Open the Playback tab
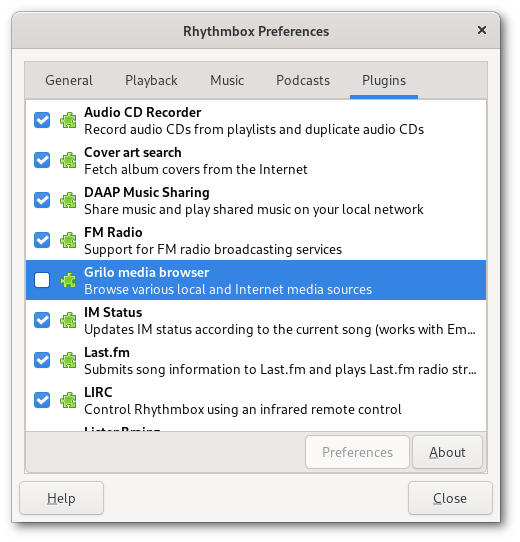This screenshot has height=542, width=520. click(151, 81)
